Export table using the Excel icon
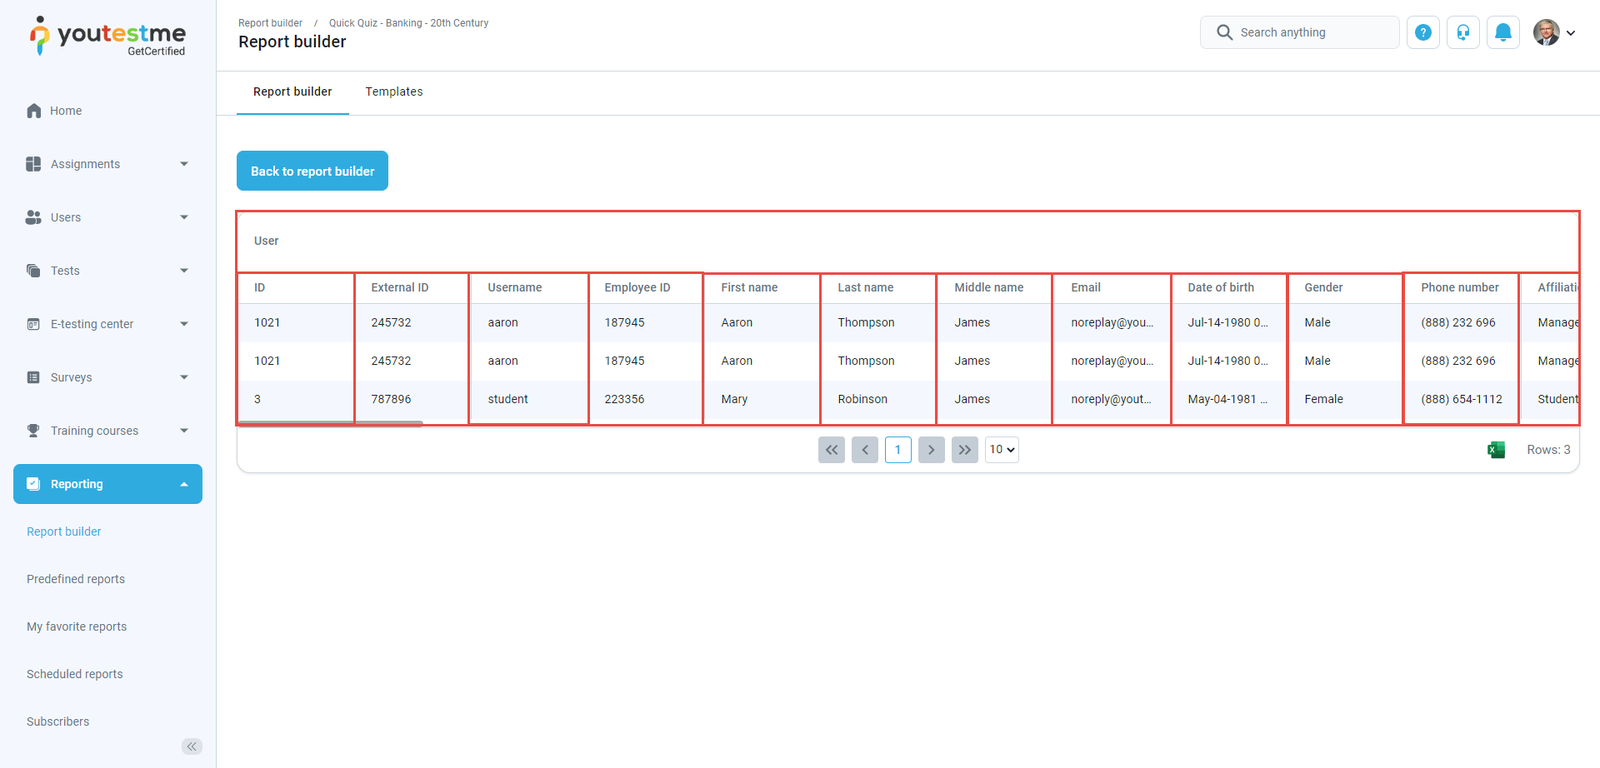 point(1496,450)
